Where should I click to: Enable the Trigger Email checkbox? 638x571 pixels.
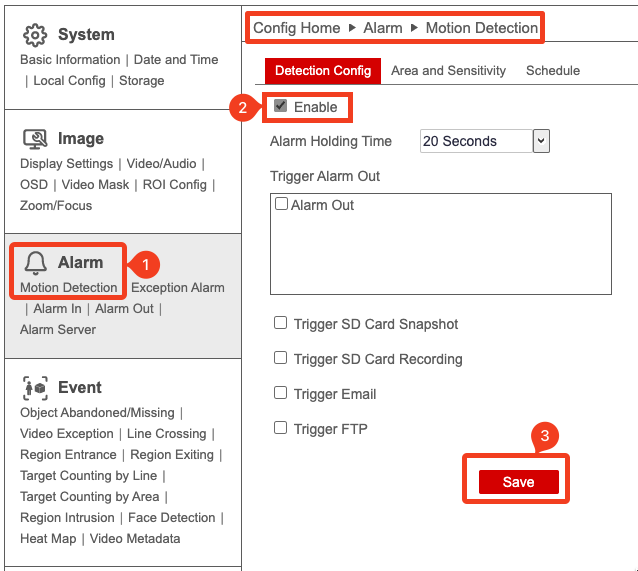281,394
